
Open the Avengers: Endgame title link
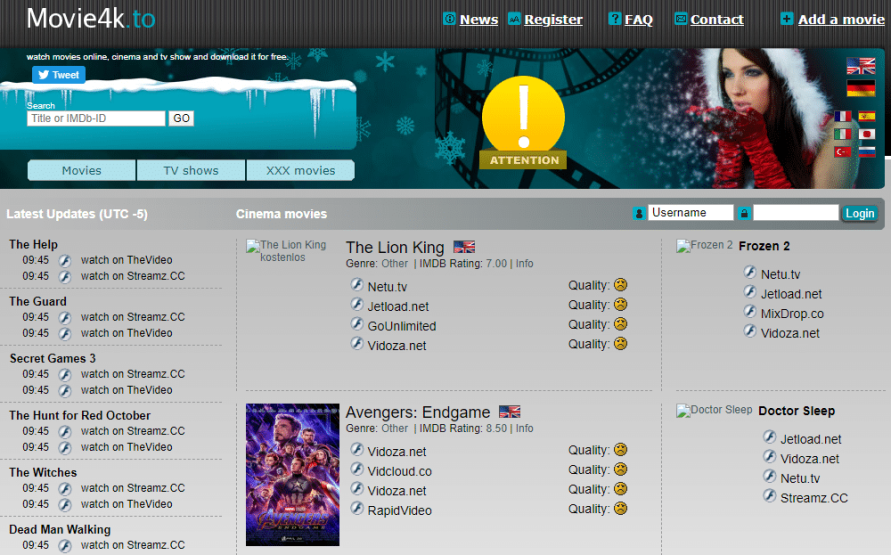418,412
